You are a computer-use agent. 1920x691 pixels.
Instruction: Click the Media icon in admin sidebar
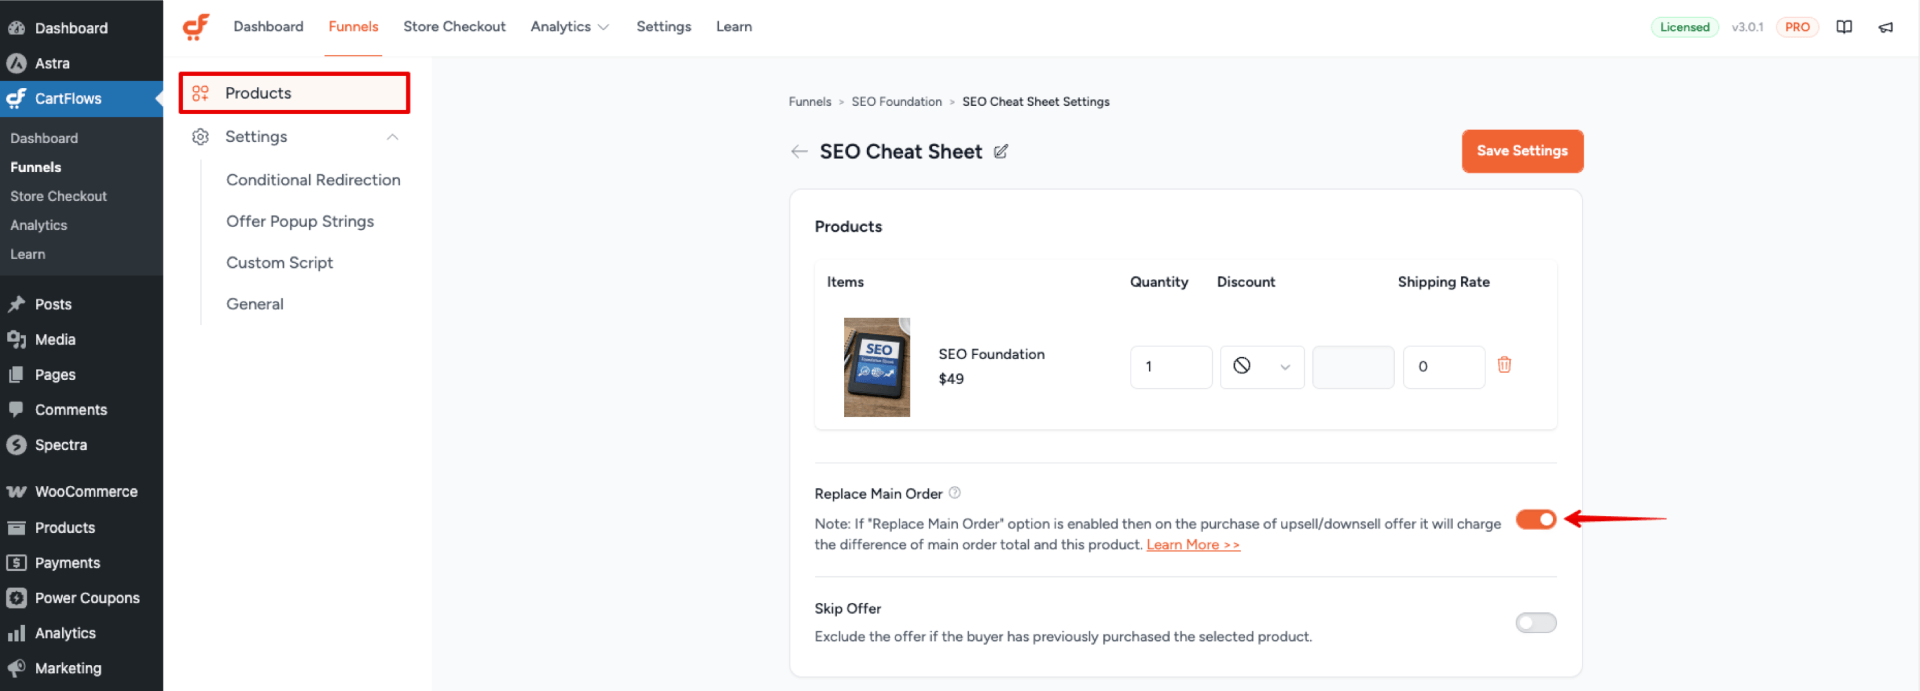pos(17,339)
